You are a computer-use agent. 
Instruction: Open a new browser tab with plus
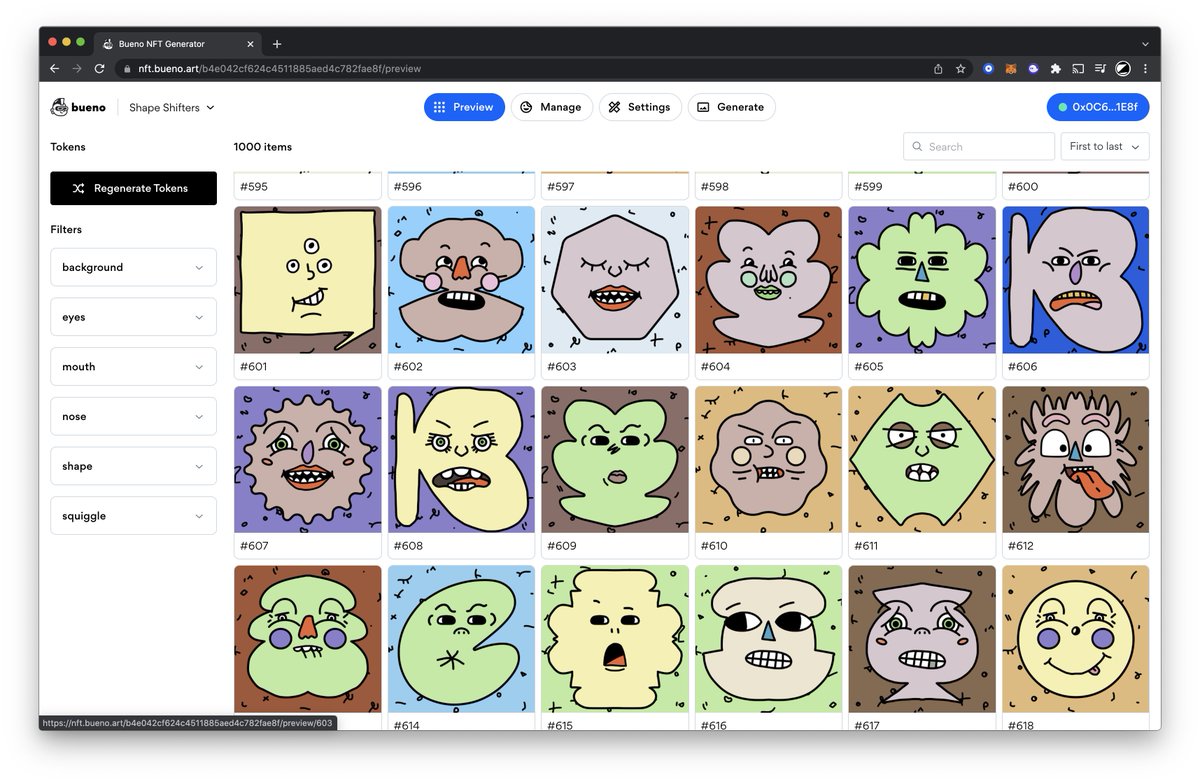click(x=277, y=44)
